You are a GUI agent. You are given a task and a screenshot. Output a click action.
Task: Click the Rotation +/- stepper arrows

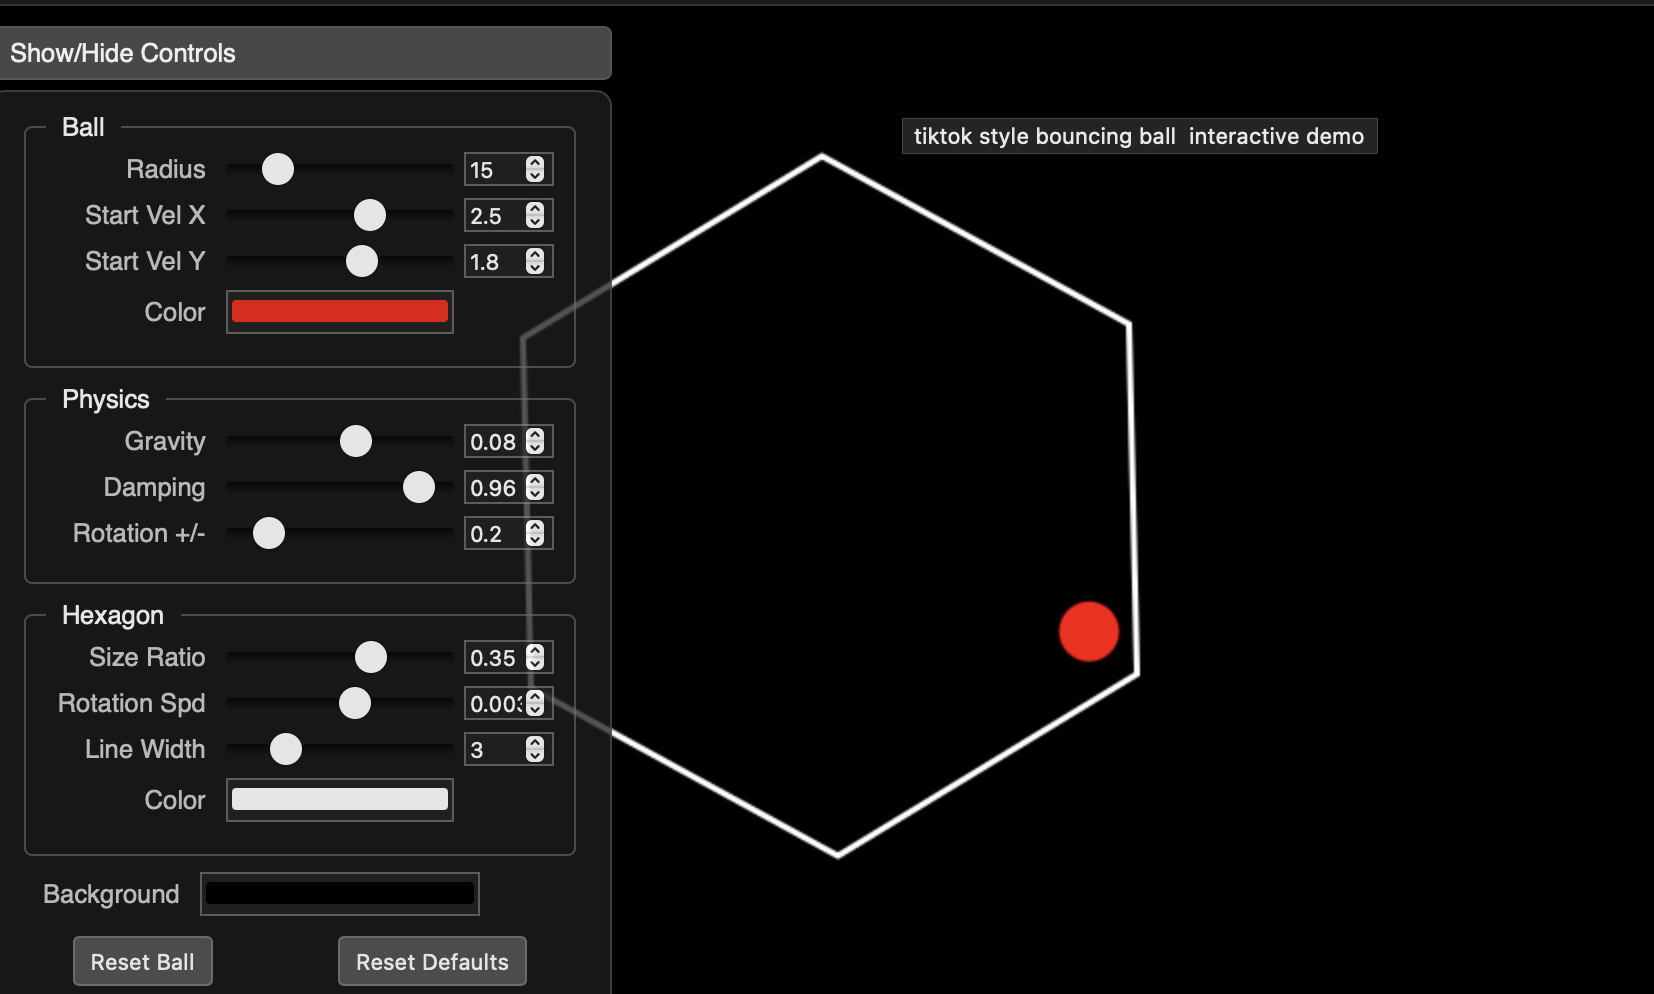pyautogui.click(x=535, y=534)
